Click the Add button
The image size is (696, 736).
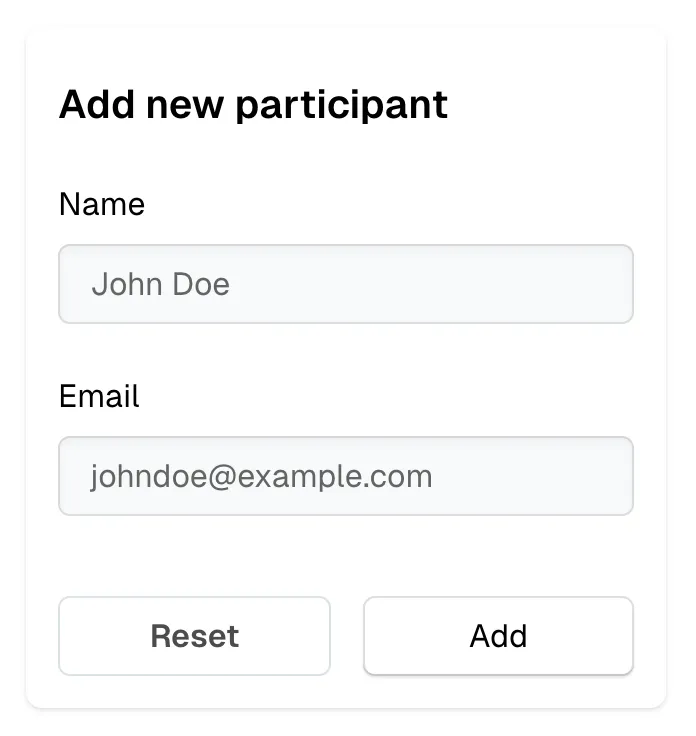(x=498, y=636)
